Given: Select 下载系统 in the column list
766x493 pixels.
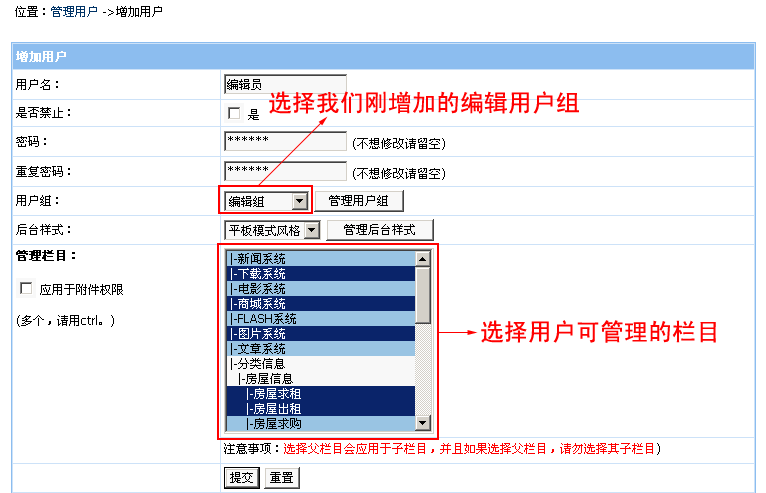Looking at the screenshot, I should 318,273.
